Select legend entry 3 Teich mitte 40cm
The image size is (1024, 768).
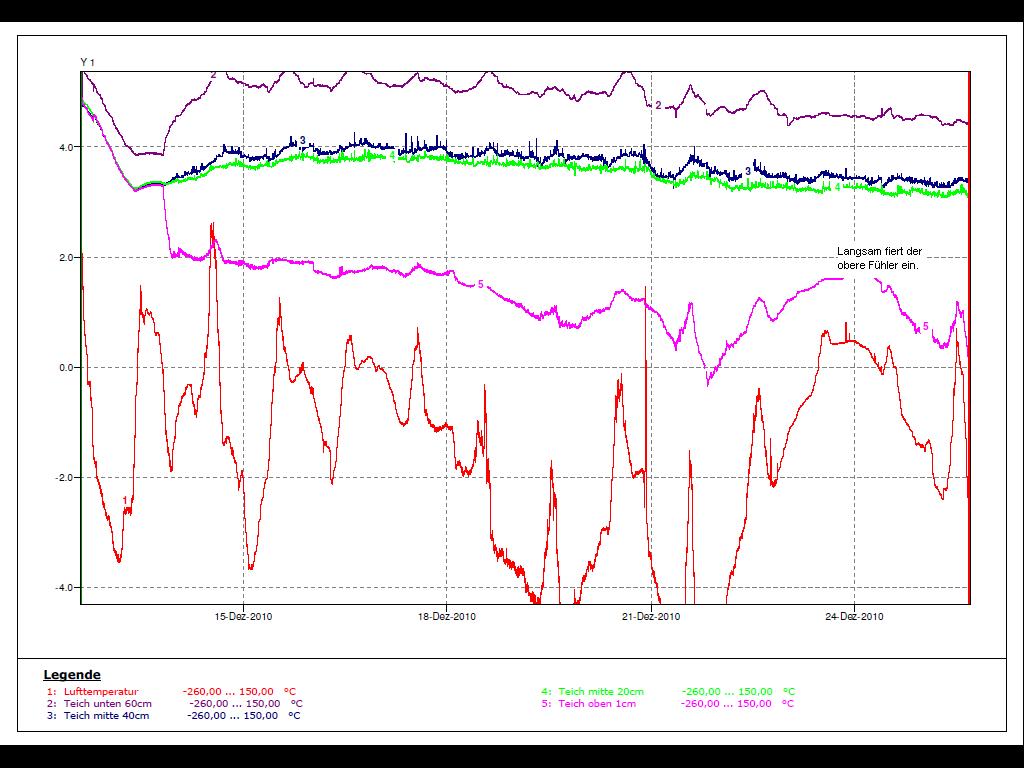coord(106,715)
